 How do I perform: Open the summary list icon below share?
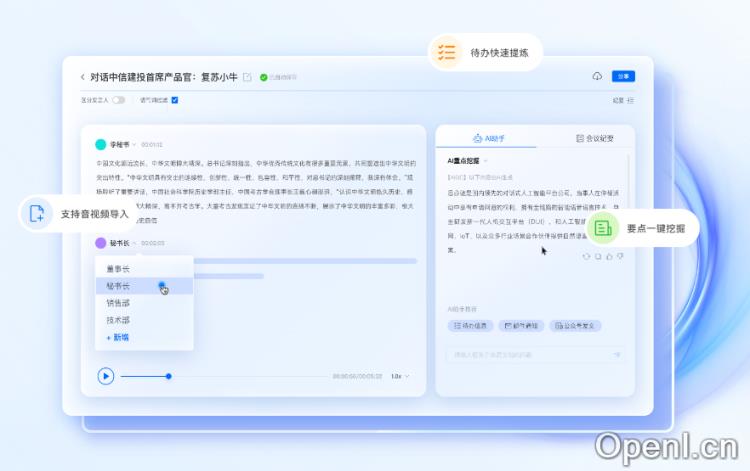[630, 100]
